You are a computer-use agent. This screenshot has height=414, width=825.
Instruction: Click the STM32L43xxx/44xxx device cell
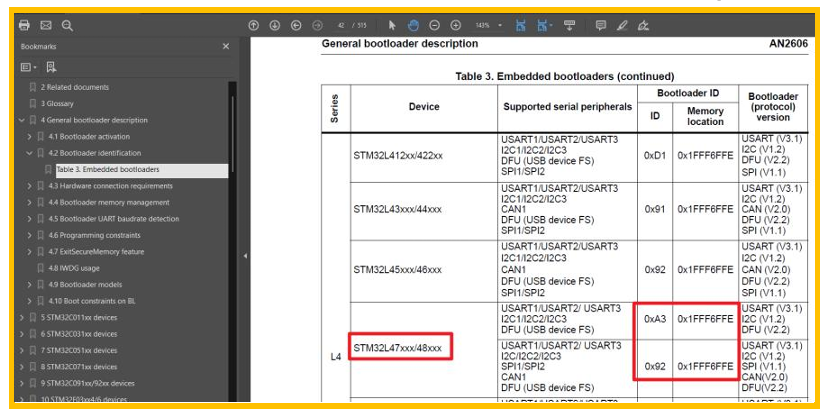tap(424, 209)
